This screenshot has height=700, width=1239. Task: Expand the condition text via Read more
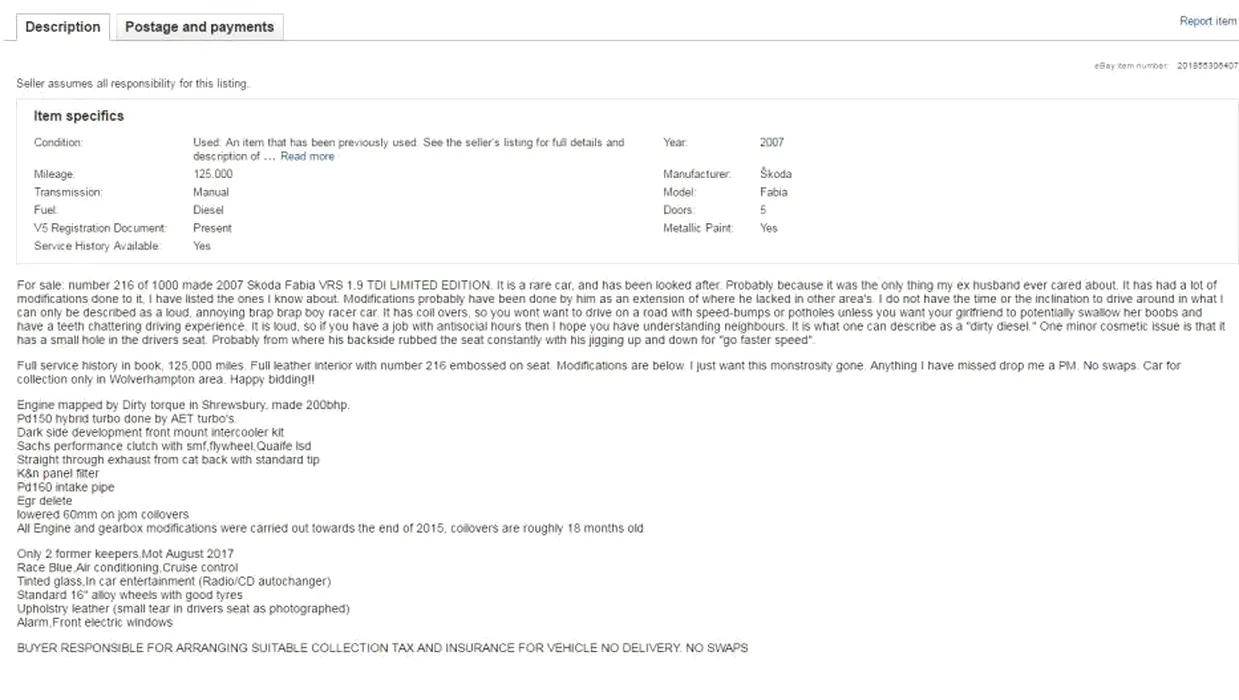(307, 157)
